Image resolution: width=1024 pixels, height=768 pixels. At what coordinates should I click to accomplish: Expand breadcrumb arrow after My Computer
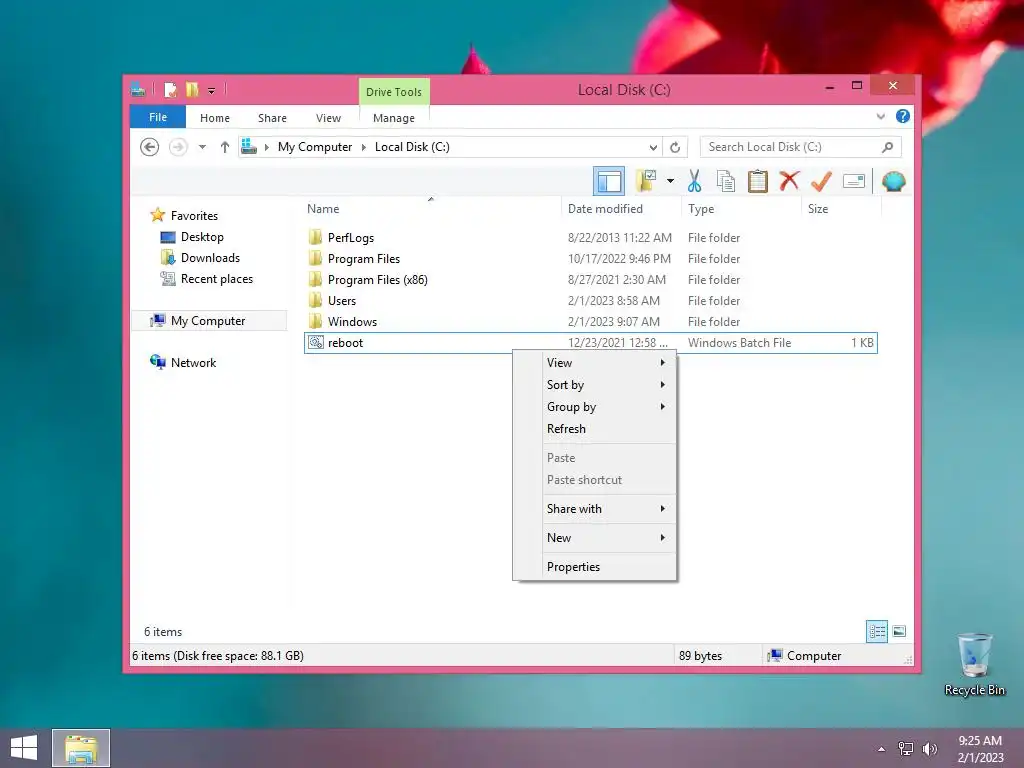click(x=364, y=147)
